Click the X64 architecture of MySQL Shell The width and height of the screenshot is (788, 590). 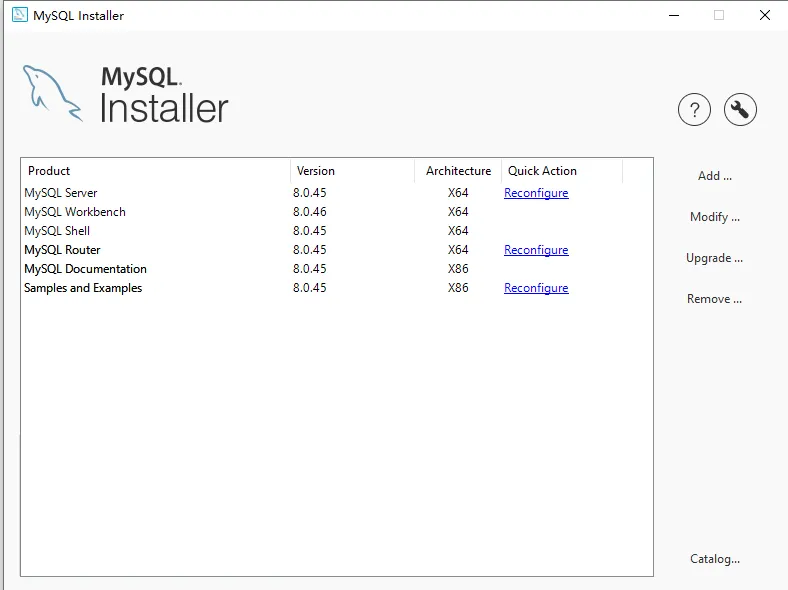tap(458, 231)
